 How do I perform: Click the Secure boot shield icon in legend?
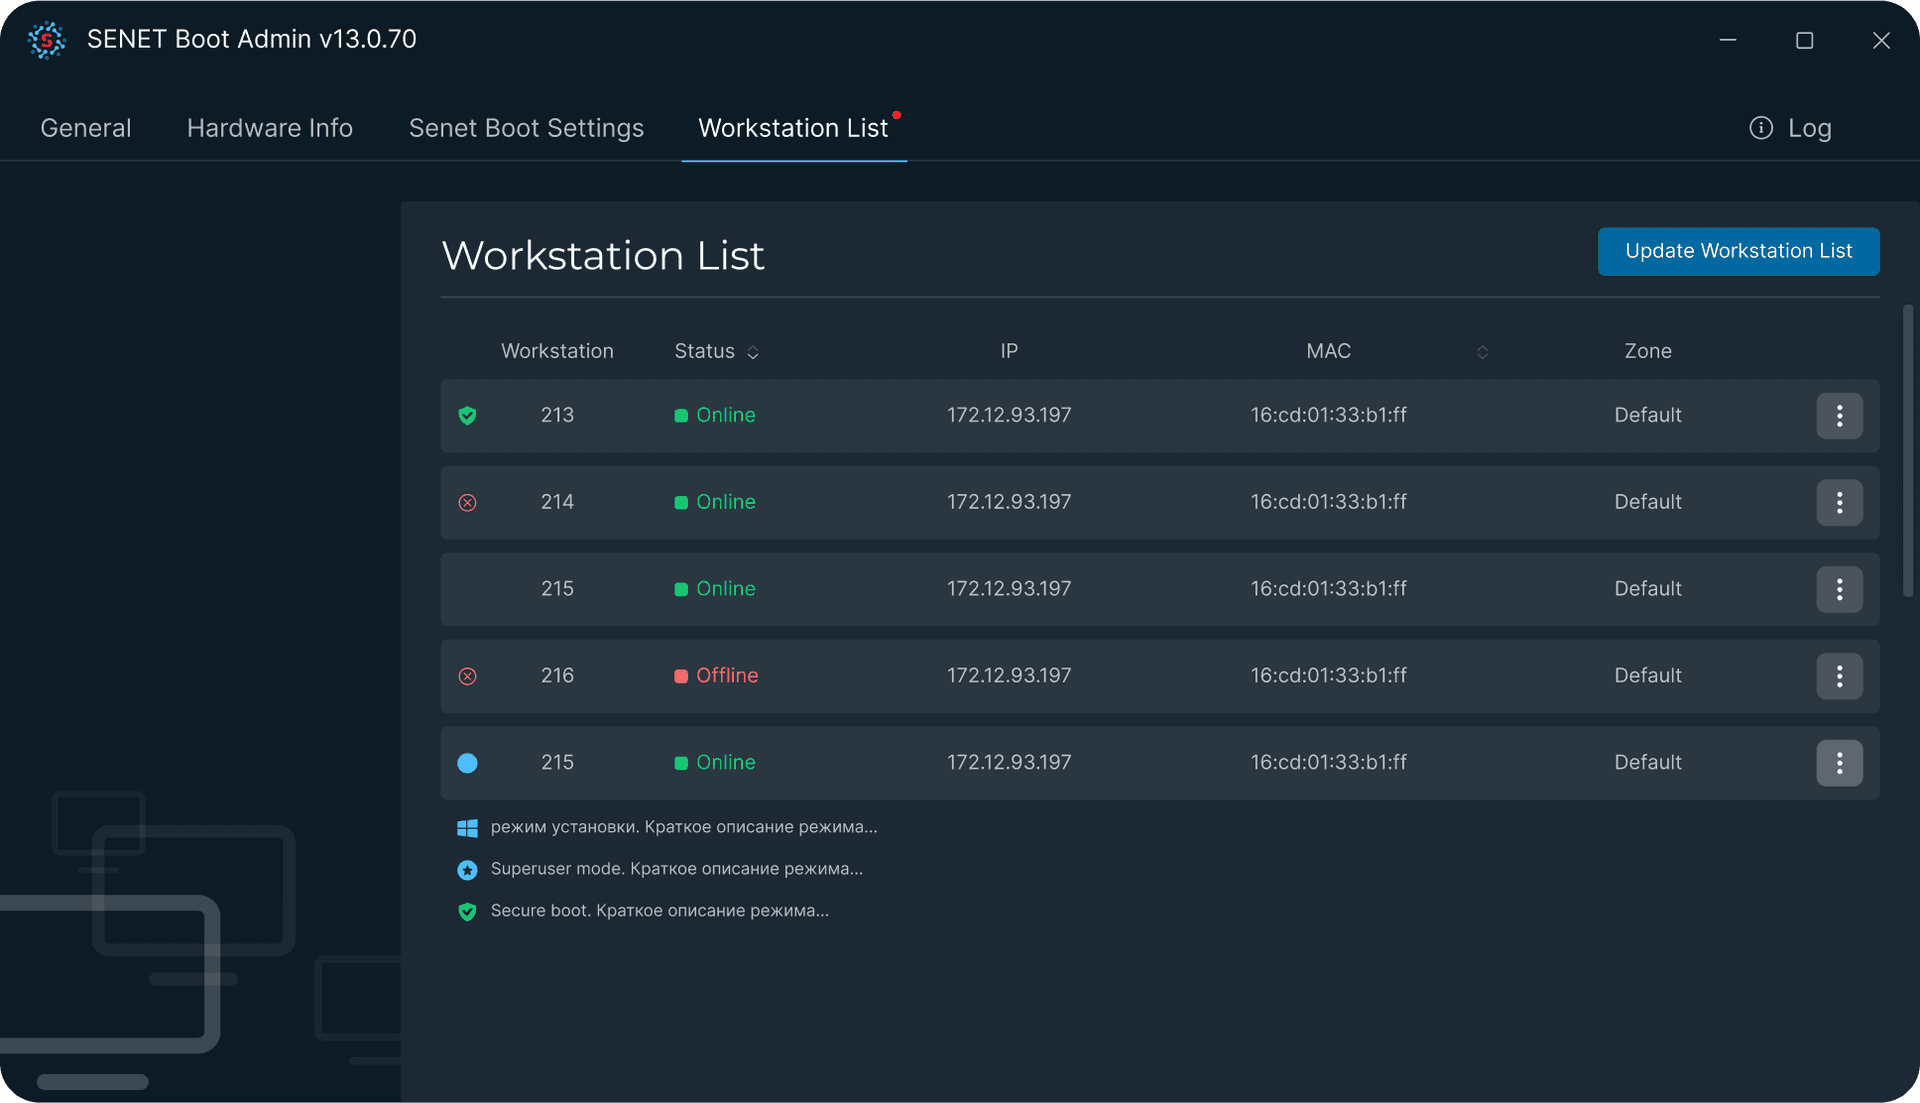pyautogui.click(x=467, y=911)
